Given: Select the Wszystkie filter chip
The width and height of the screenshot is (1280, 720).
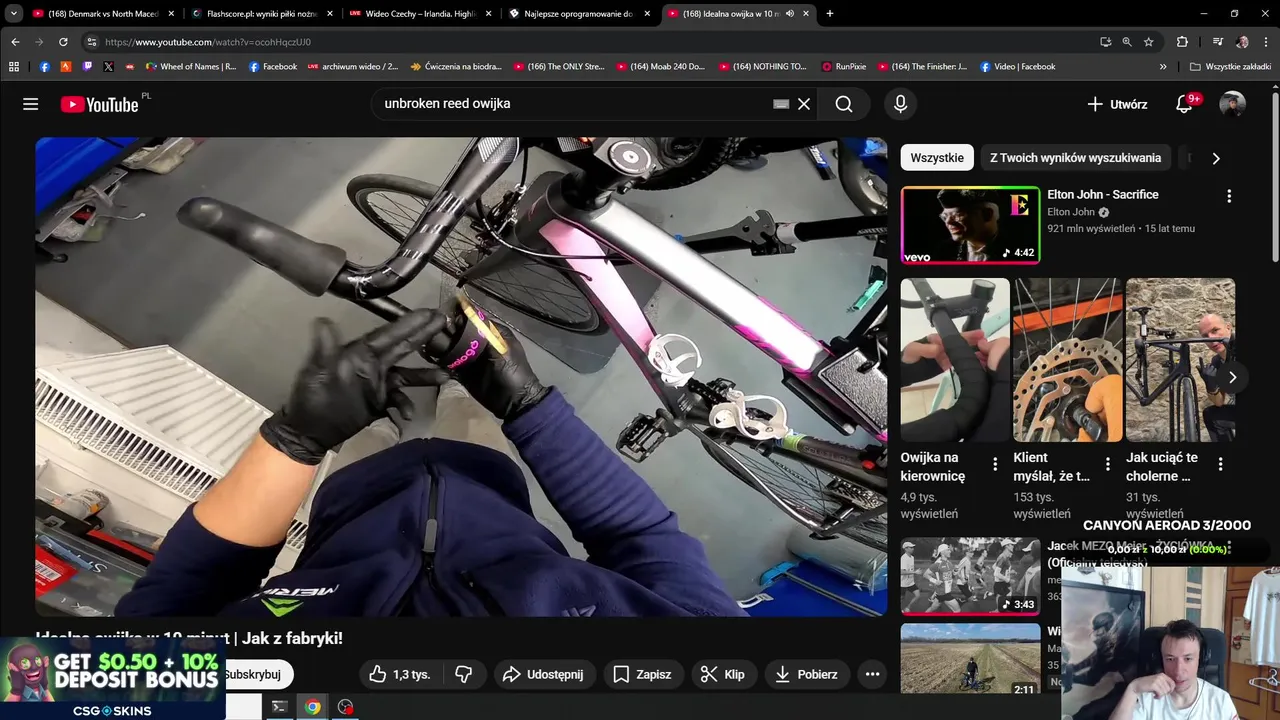Looking at the screenshot, I should point(937,158).
